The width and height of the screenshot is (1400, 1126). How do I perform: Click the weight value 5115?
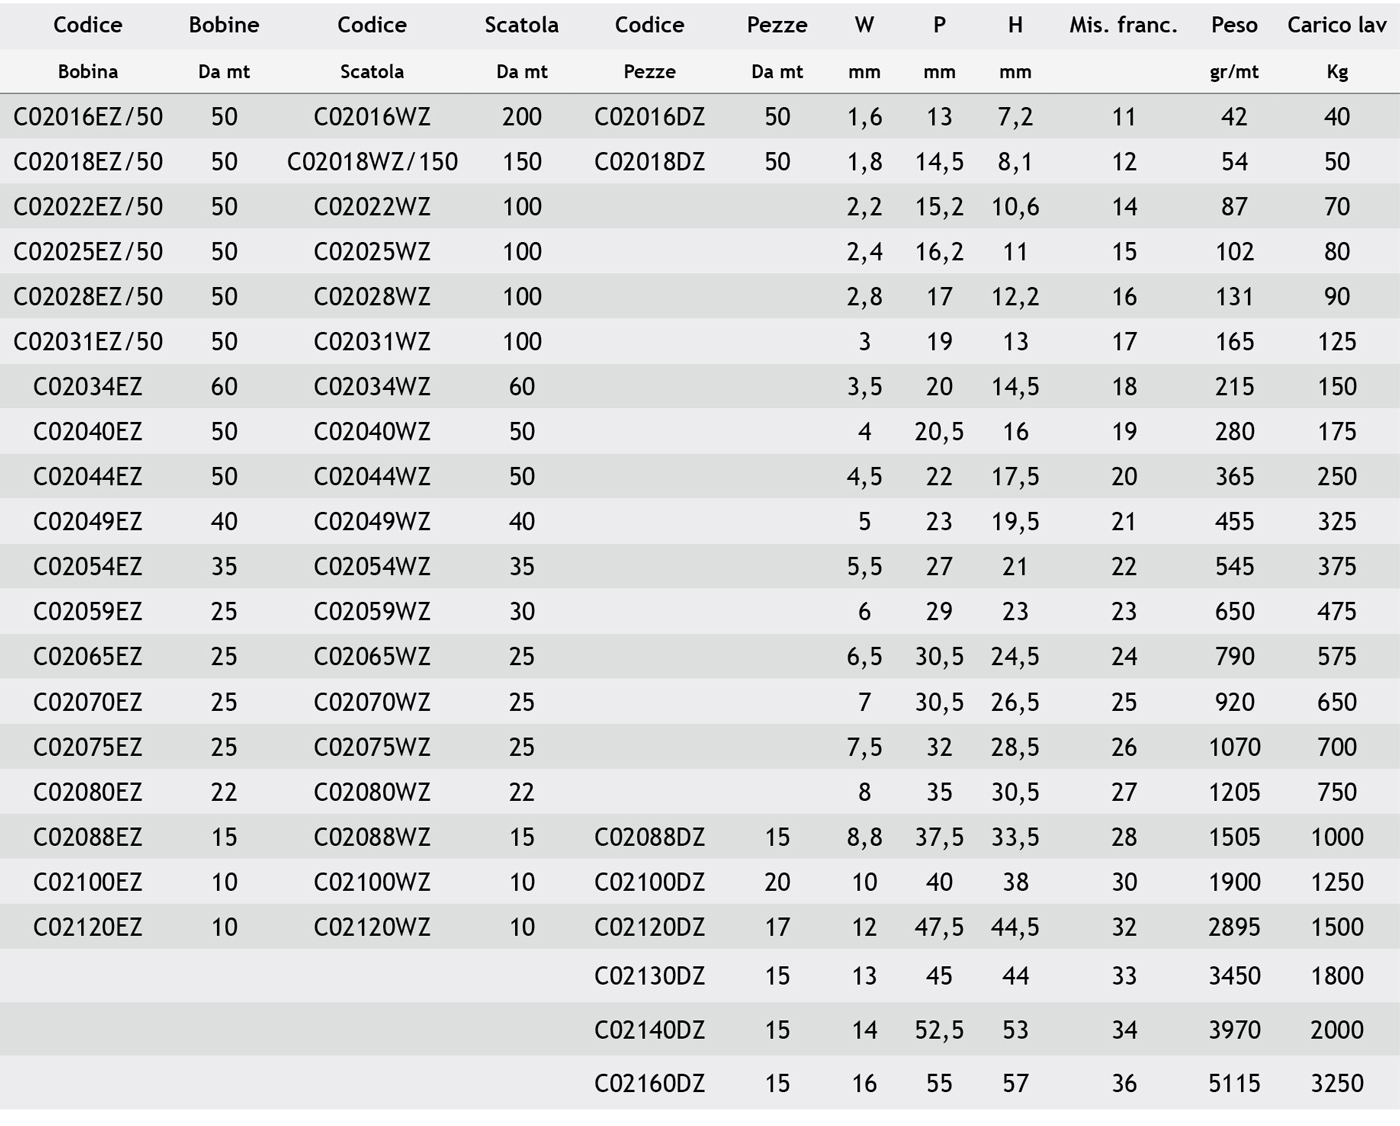[1234, 1083]
